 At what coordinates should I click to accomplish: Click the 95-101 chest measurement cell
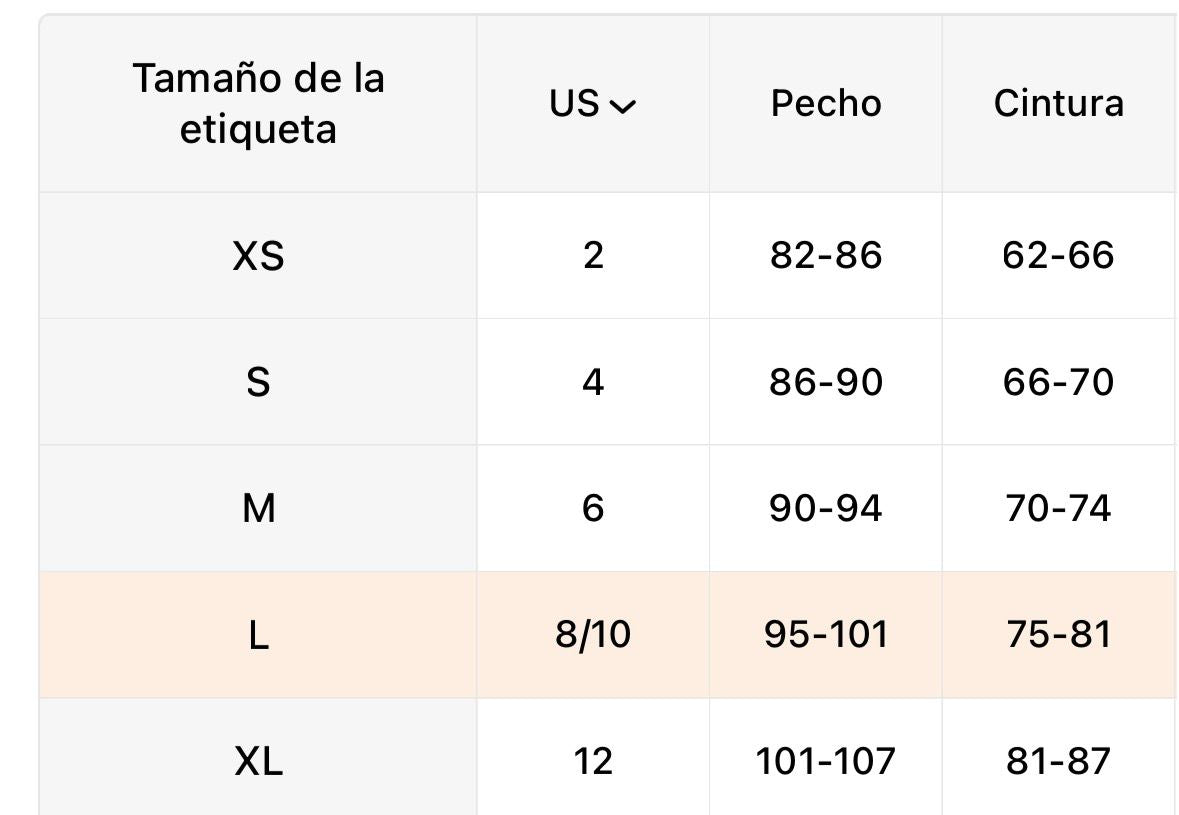tap(826, 635)
